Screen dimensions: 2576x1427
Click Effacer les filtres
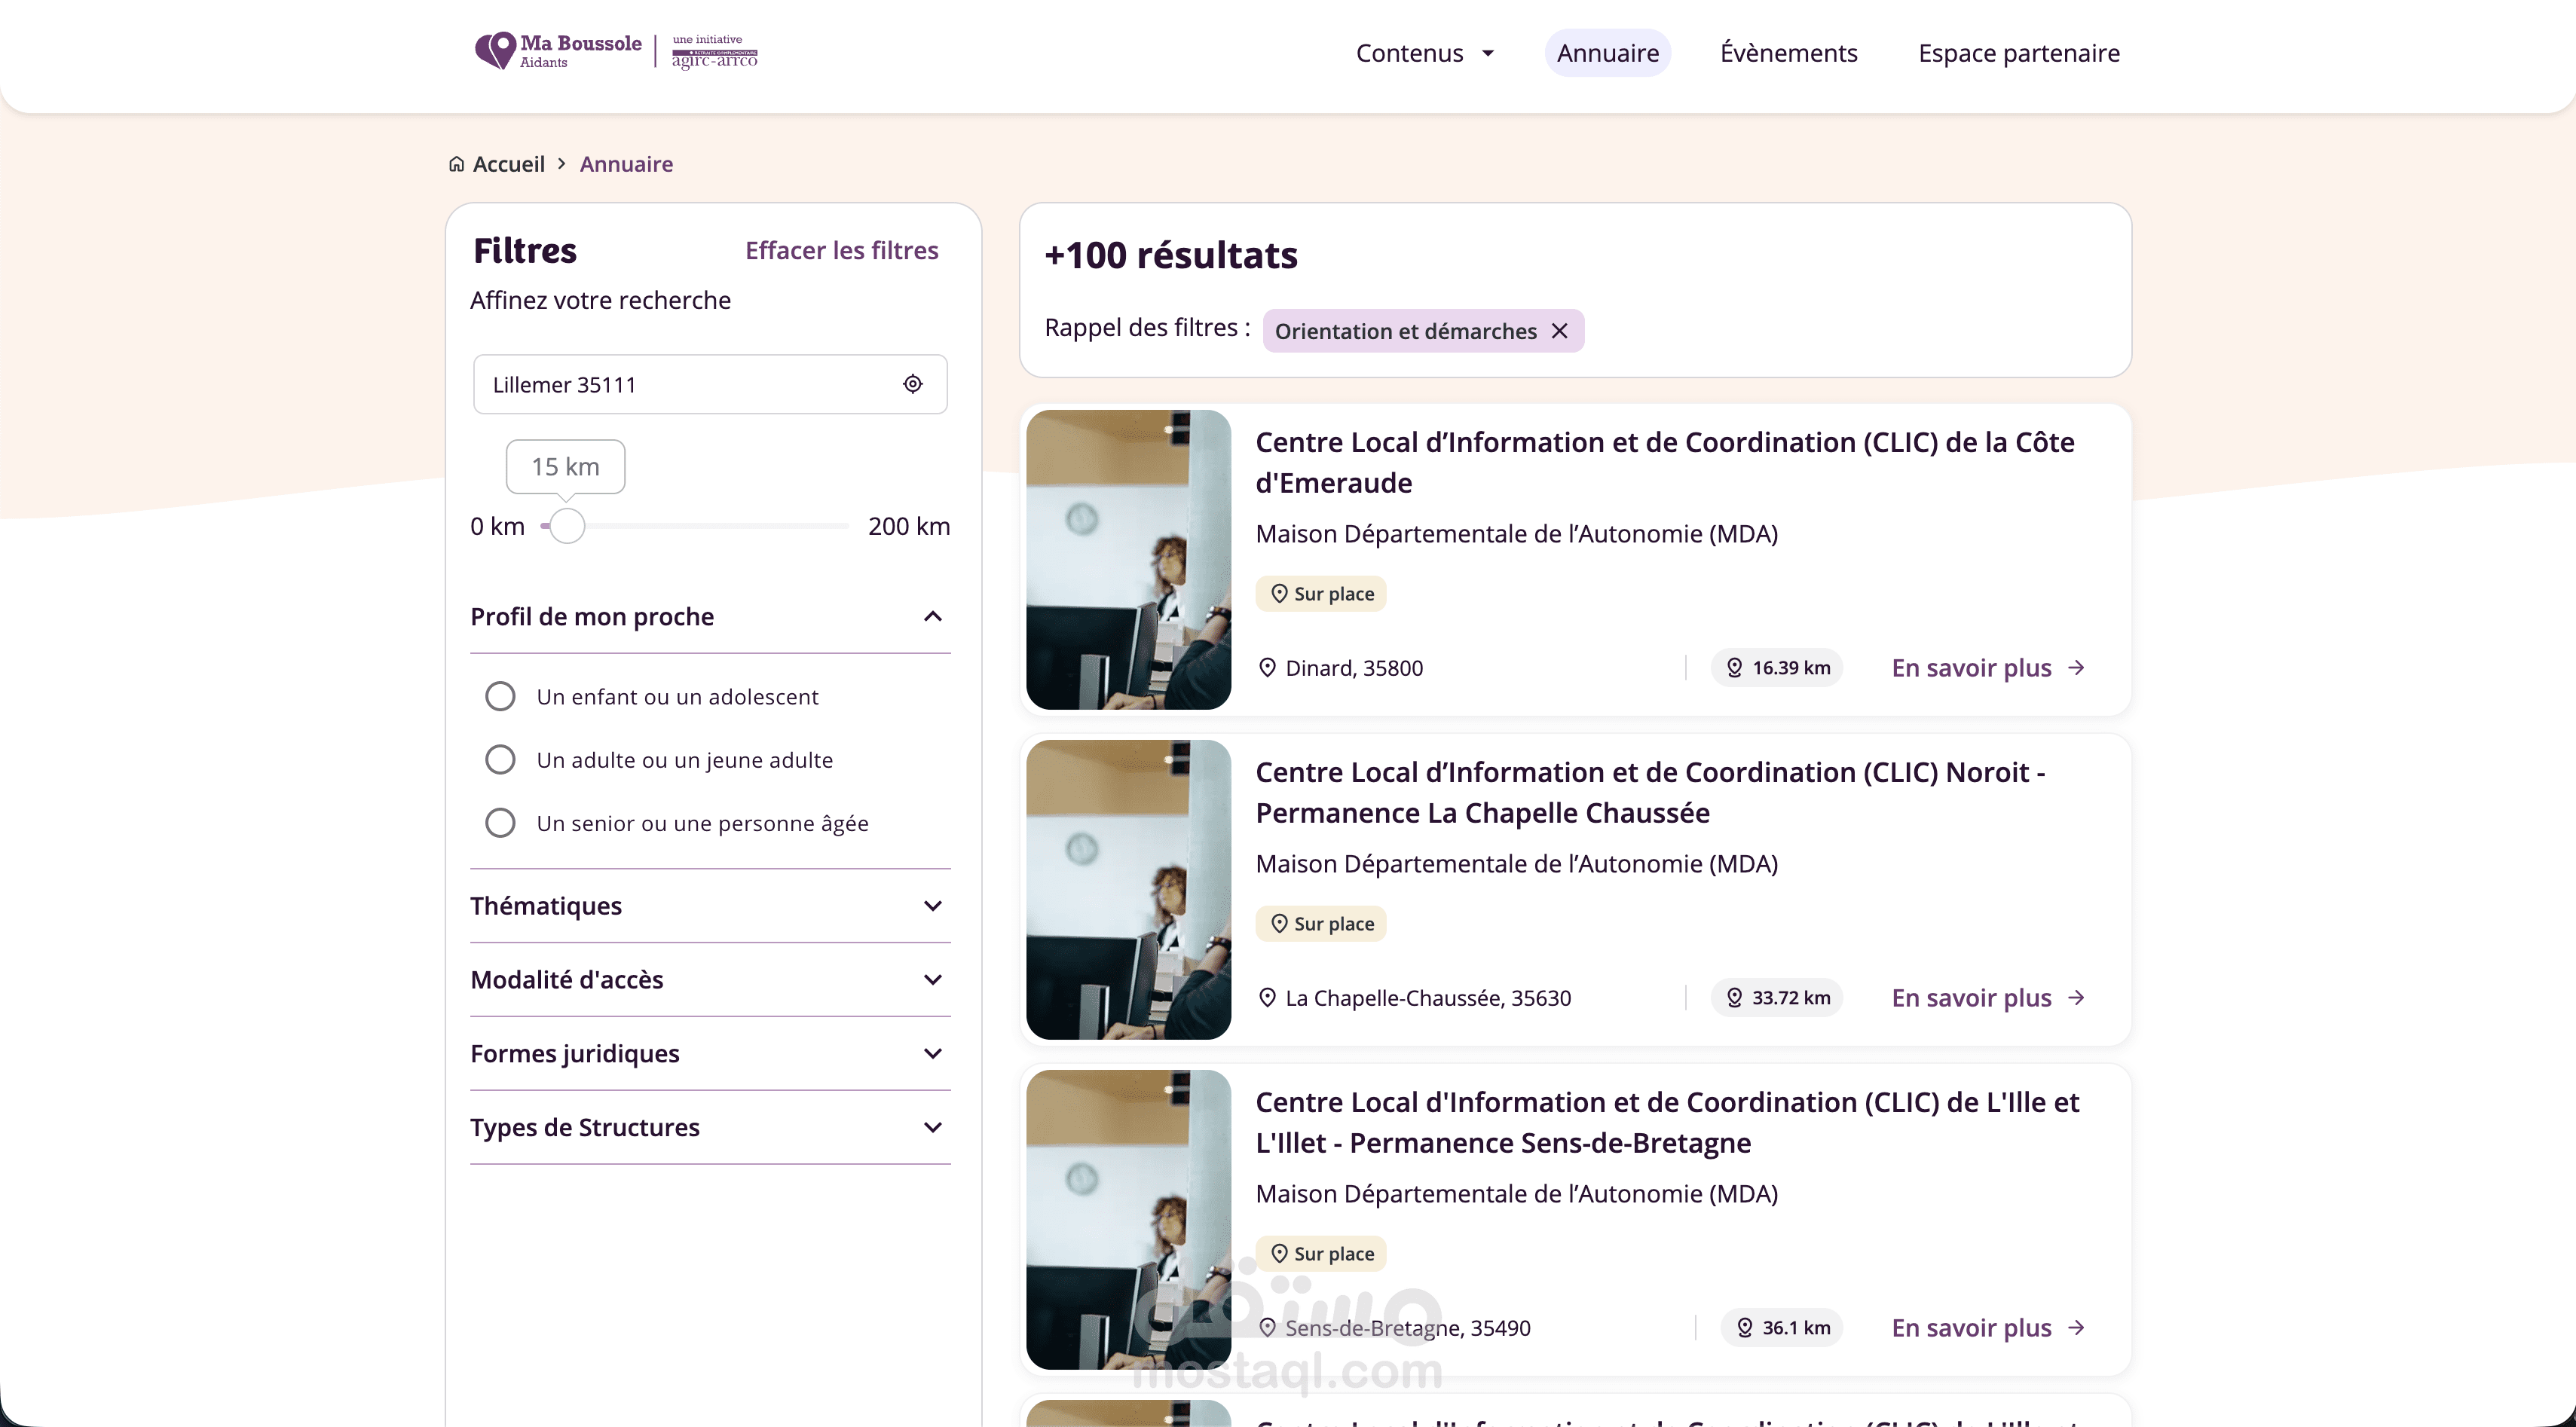click(841, 250)
